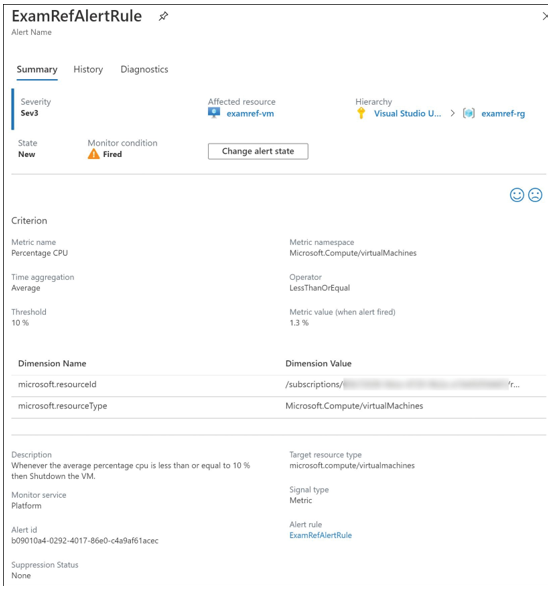Open the Visual Studio subscription link

(x=407, y=114)
